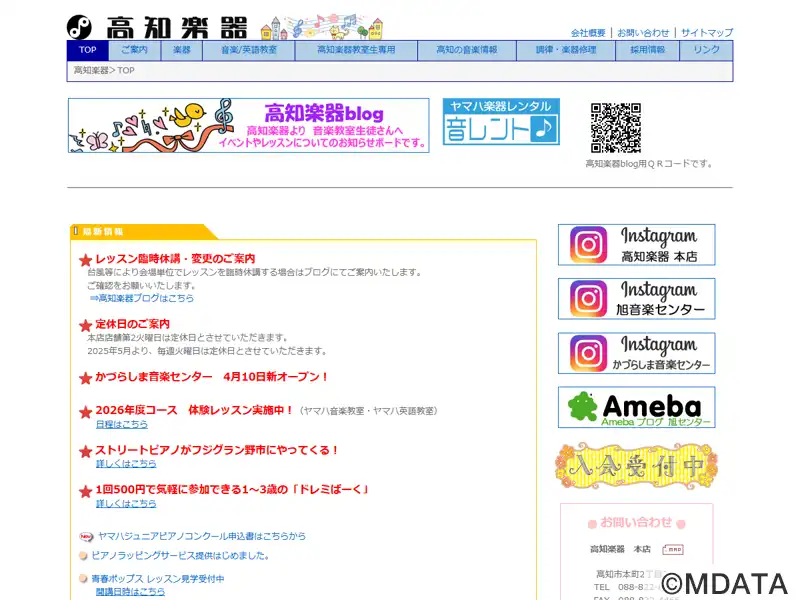Click 2026年度コース 体験レッスン実施中 heading
Image resolution: width=800 pixels, height=600 pixels.
194,410
